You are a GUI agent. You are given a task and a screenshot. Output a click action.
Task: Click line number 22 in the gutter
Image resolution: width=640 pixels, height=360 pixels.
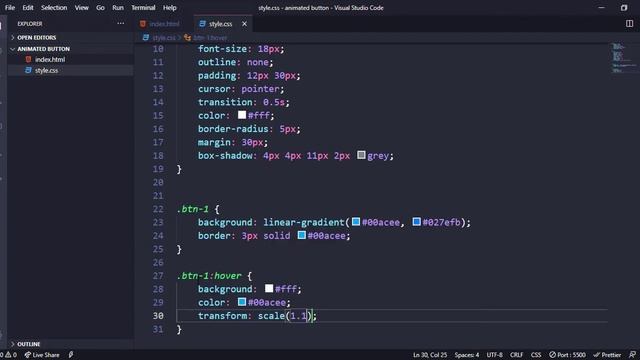158,209
